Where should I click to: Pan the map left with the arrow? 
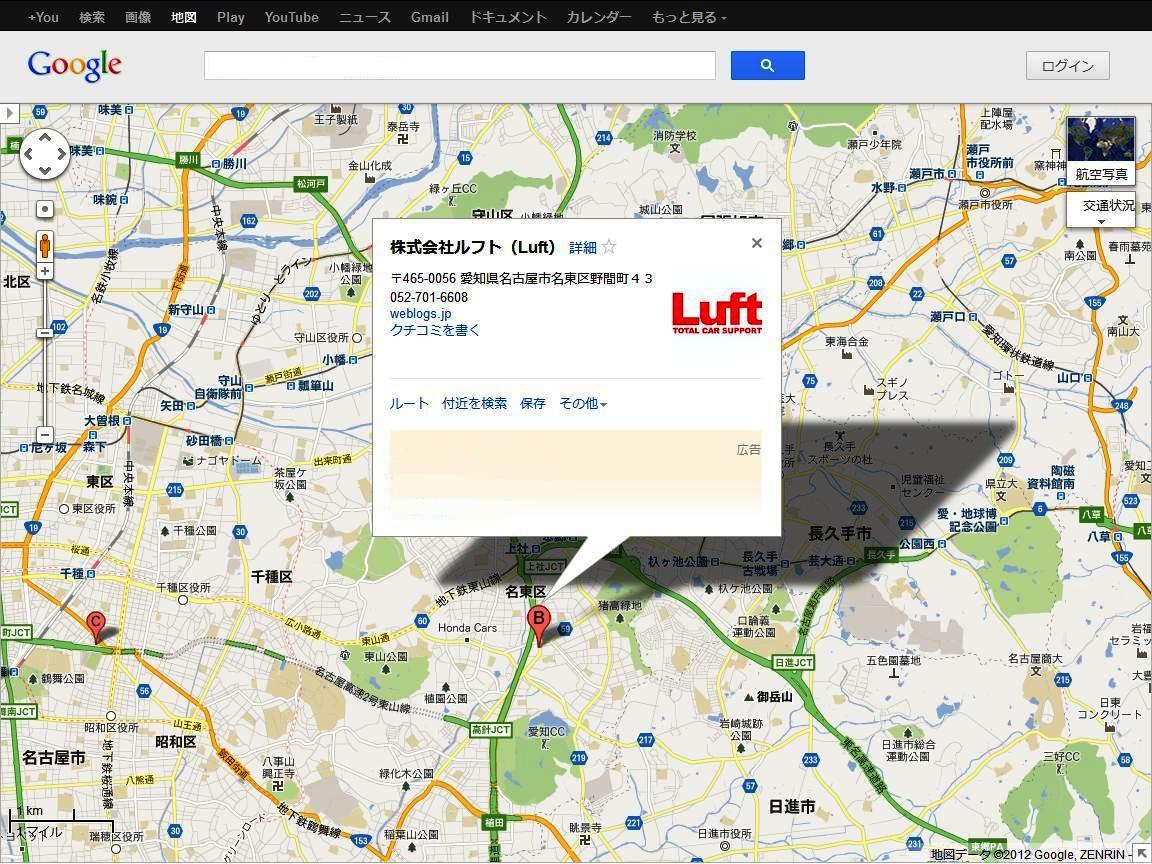tap(28, 154)
